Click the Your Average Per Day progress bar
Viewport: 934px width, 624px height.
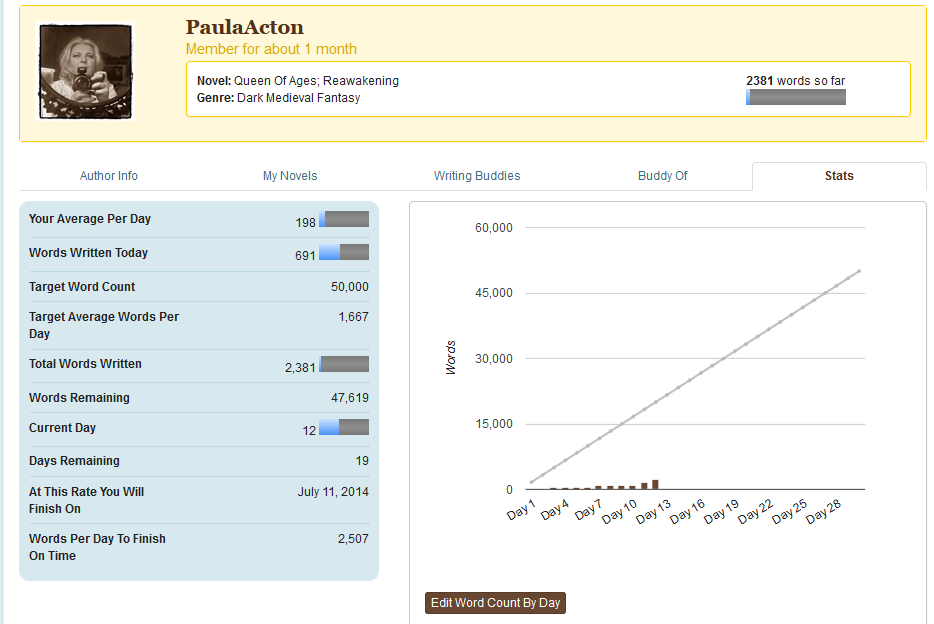click(x=344, y=220)
